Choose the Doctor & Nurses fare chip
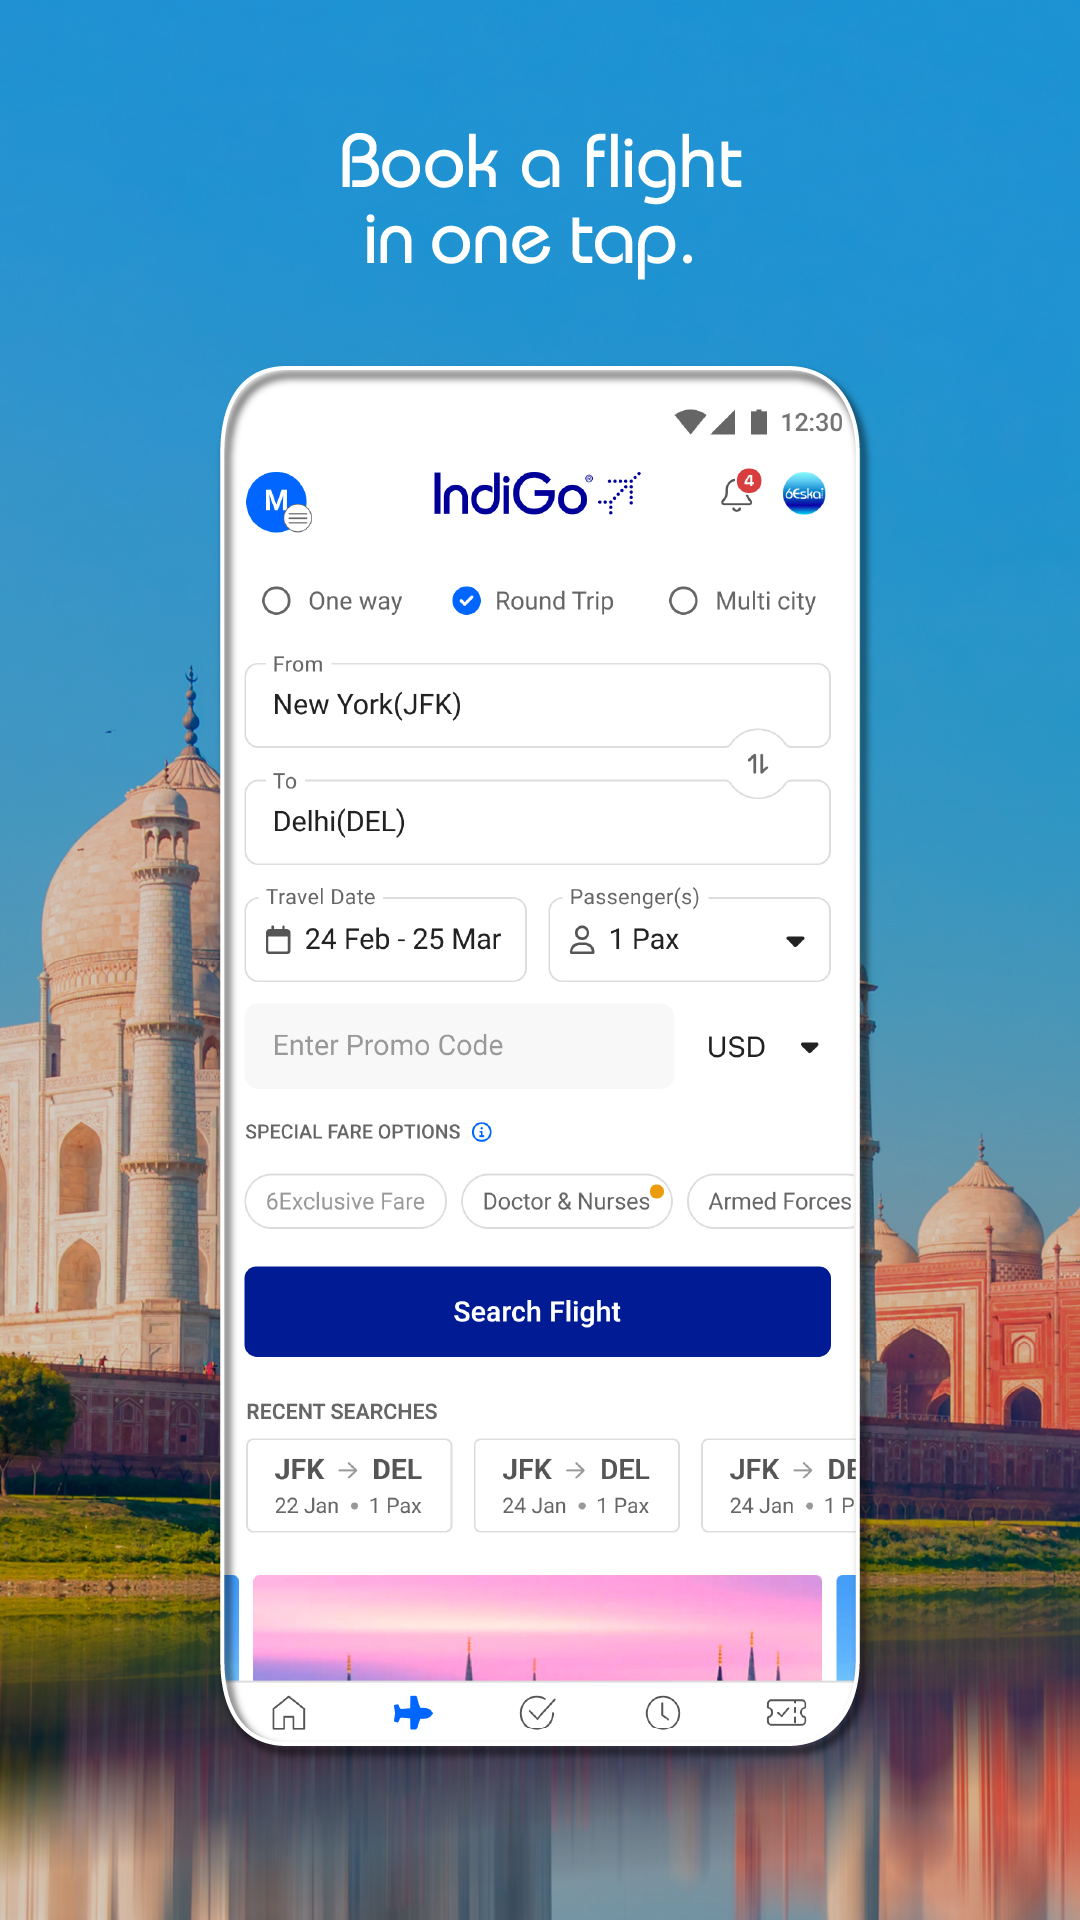The width and height of the screenshot is (1080, 1920). [567, 1201]
